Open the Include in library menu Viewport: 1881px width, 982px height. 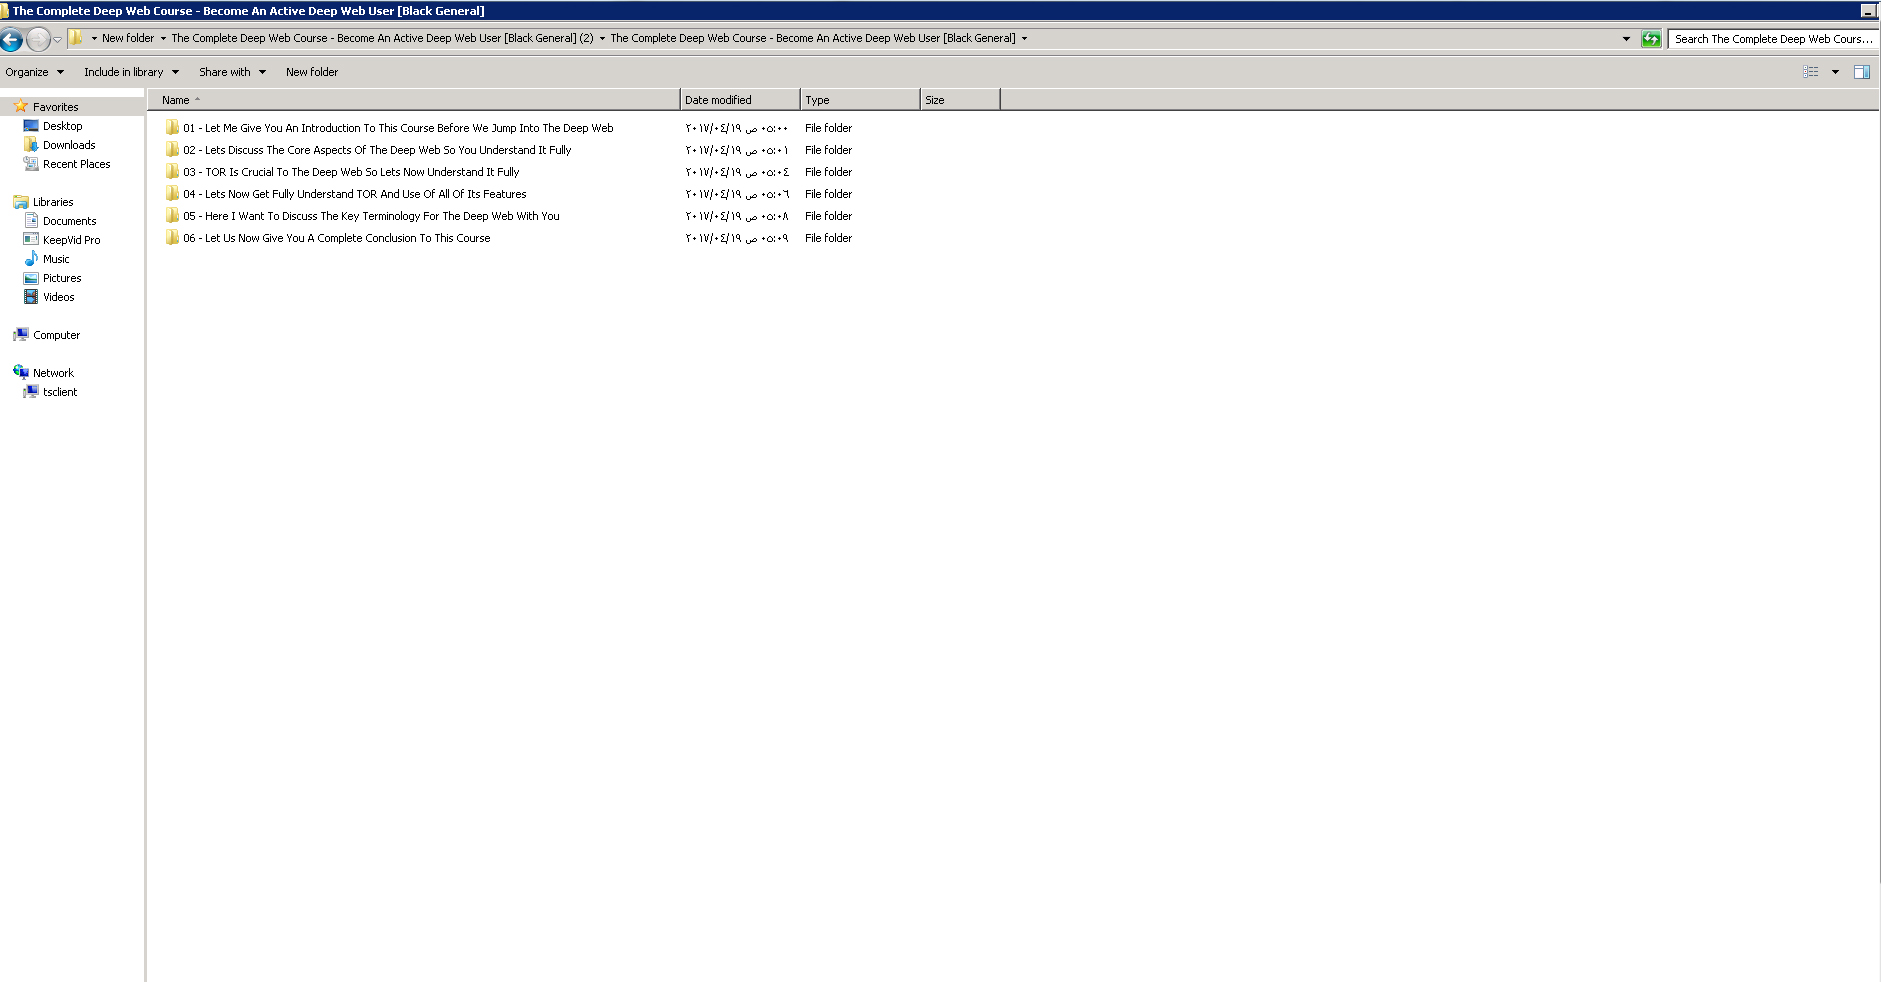click(131, 72)
